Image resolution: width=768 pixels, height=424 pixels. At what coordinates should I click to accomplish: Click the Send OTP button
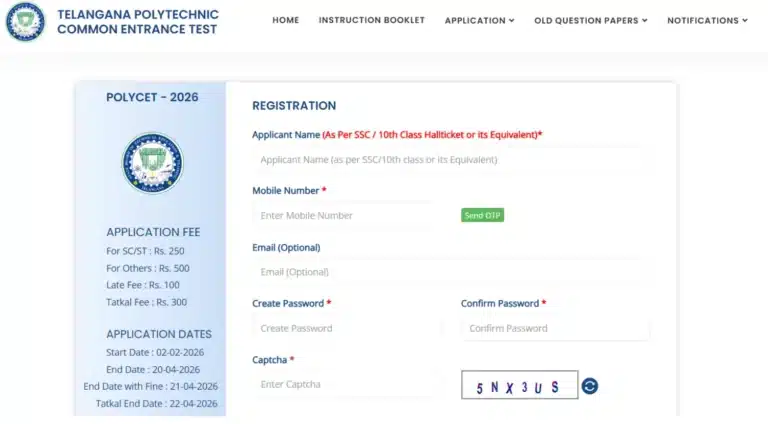(x=482, y=215)
